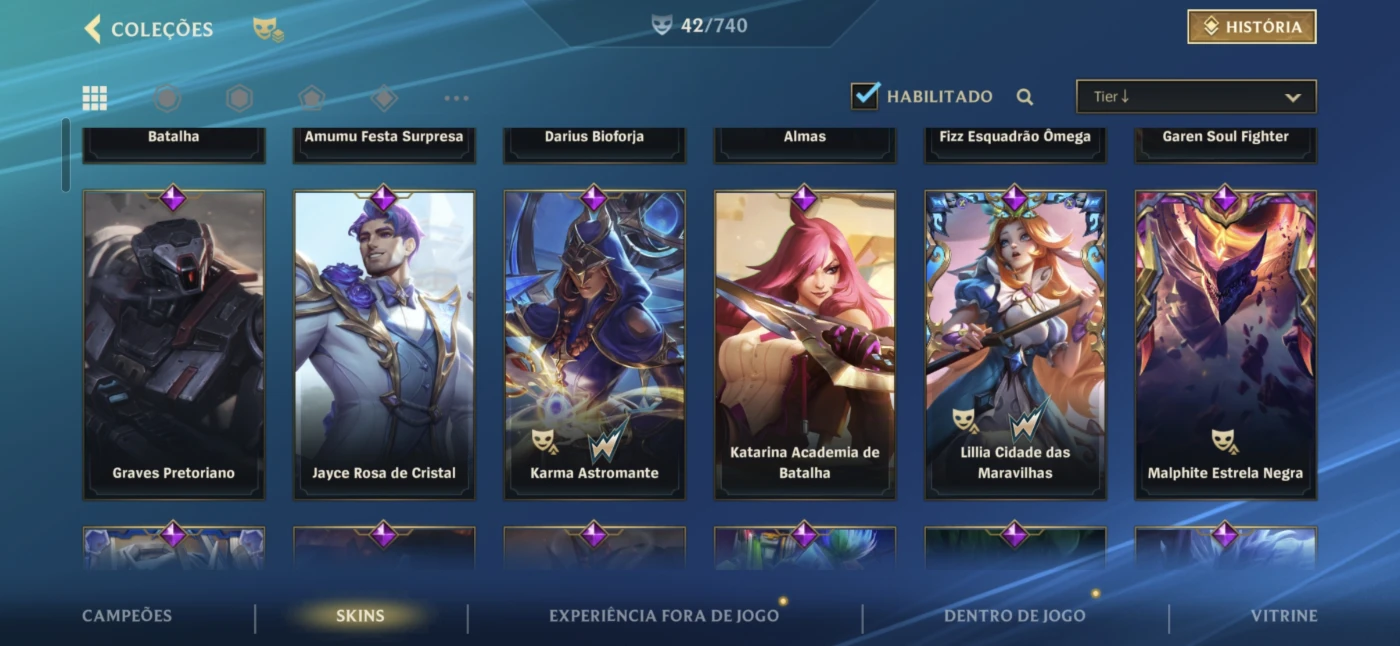Screen dimensions: 1400x646
Task: Select the grid all-skins filter icon
Action: click(95, 98)
